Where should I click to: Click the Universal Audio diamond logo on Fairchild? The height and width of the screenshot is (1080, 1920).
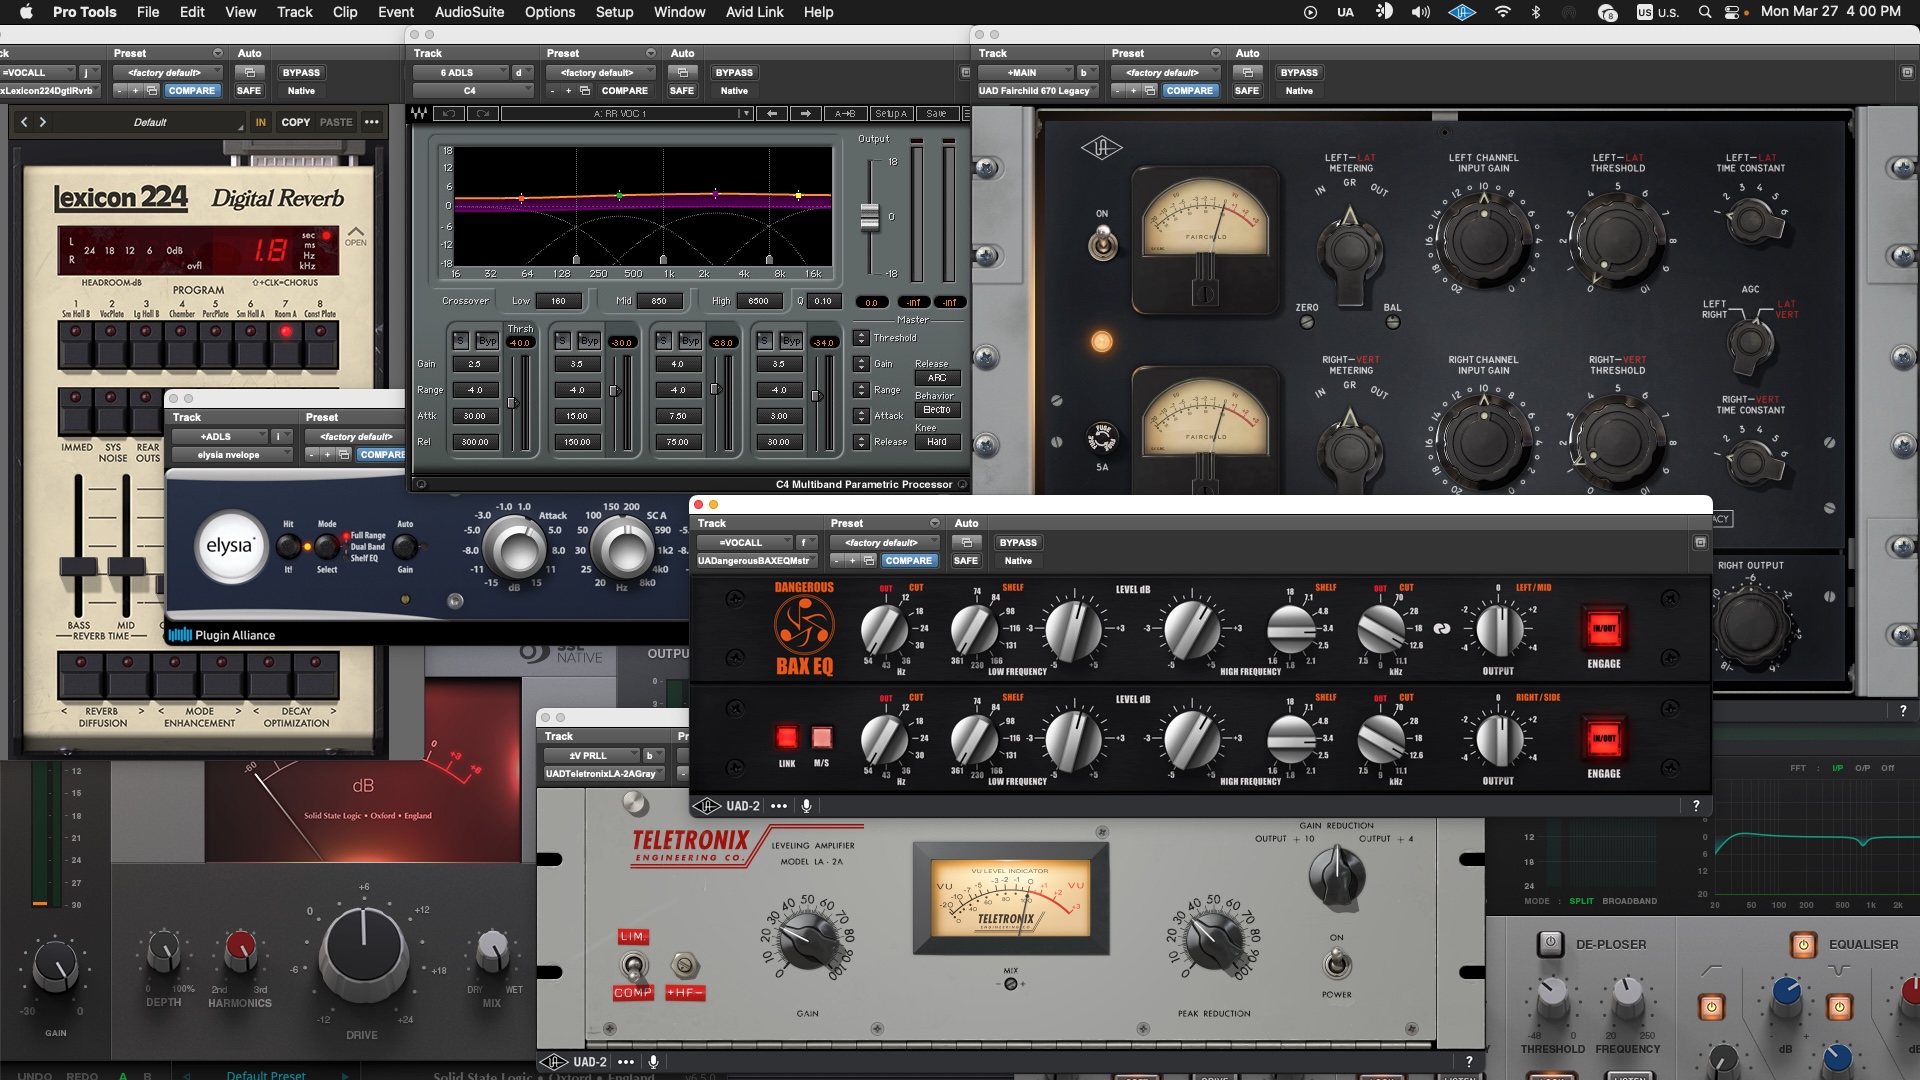(x=1101, y=149)
